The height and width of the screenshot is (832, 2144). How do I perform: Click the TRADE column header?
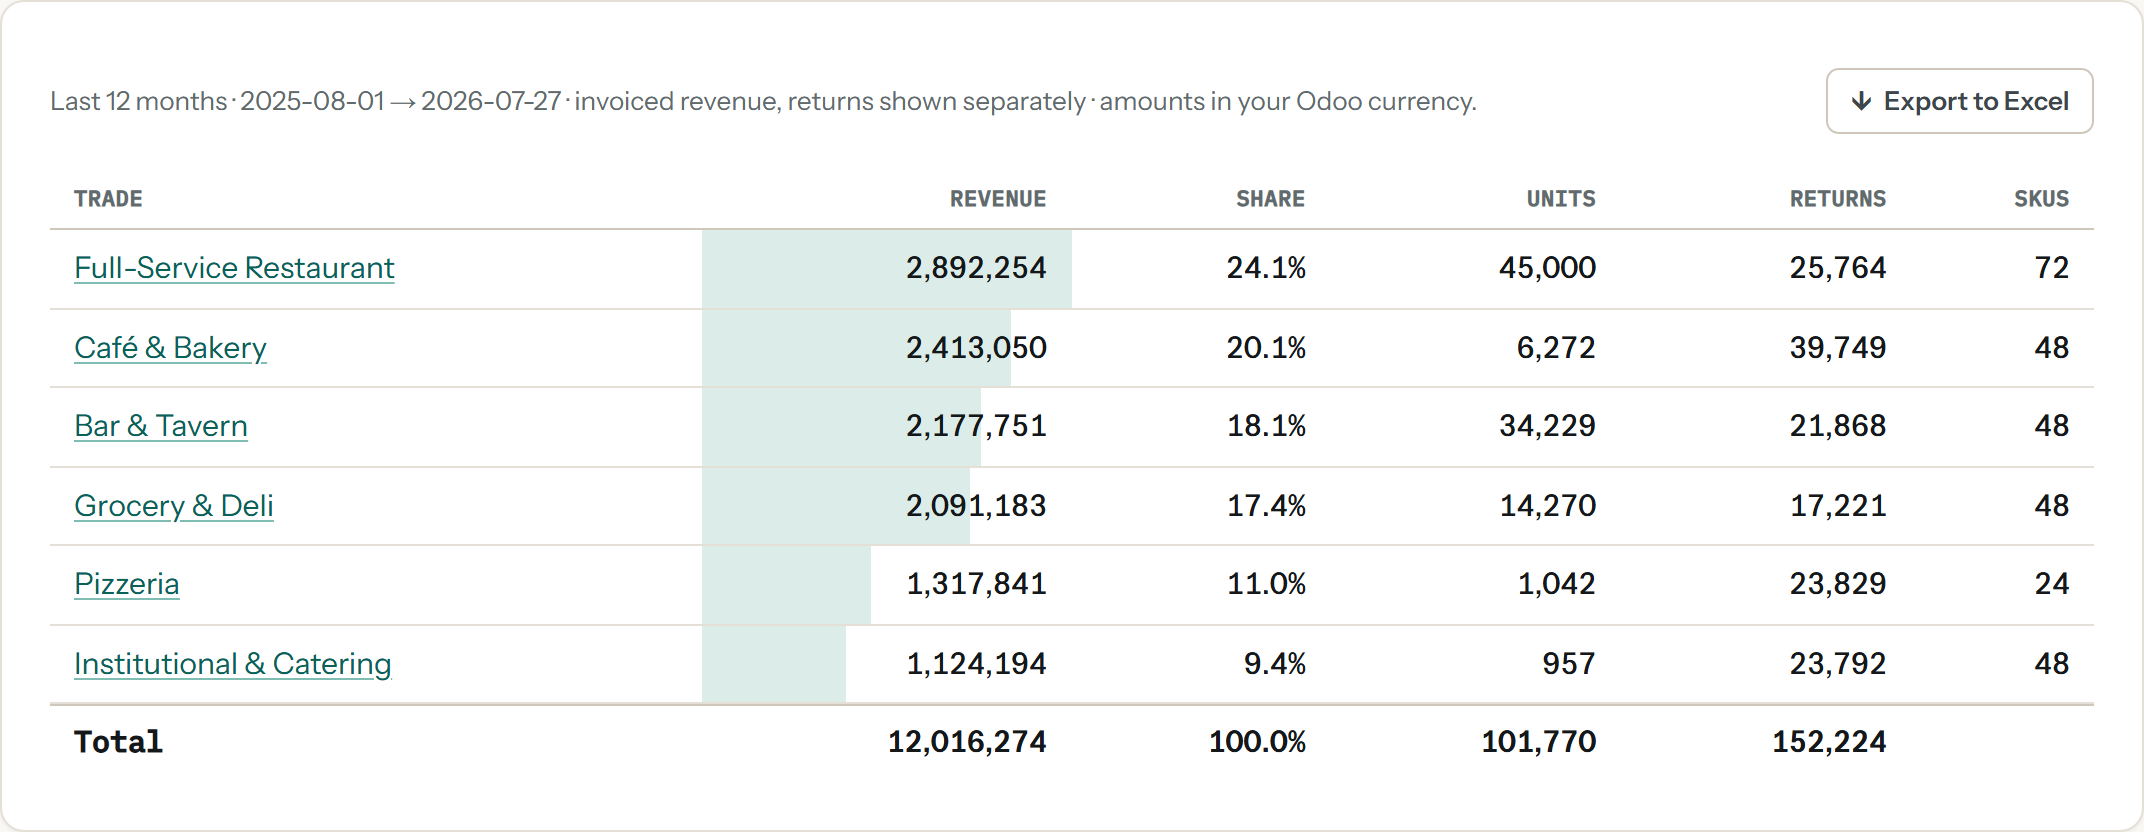coord(108,199)
